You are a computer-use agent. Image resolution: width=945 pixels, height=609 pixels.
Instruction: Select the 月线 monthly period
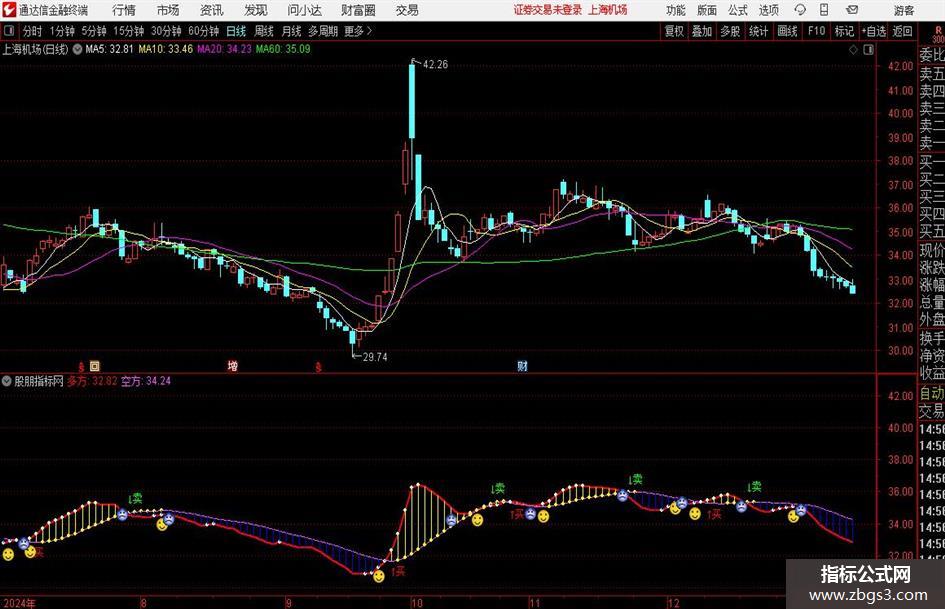click(x=292, y=31)
